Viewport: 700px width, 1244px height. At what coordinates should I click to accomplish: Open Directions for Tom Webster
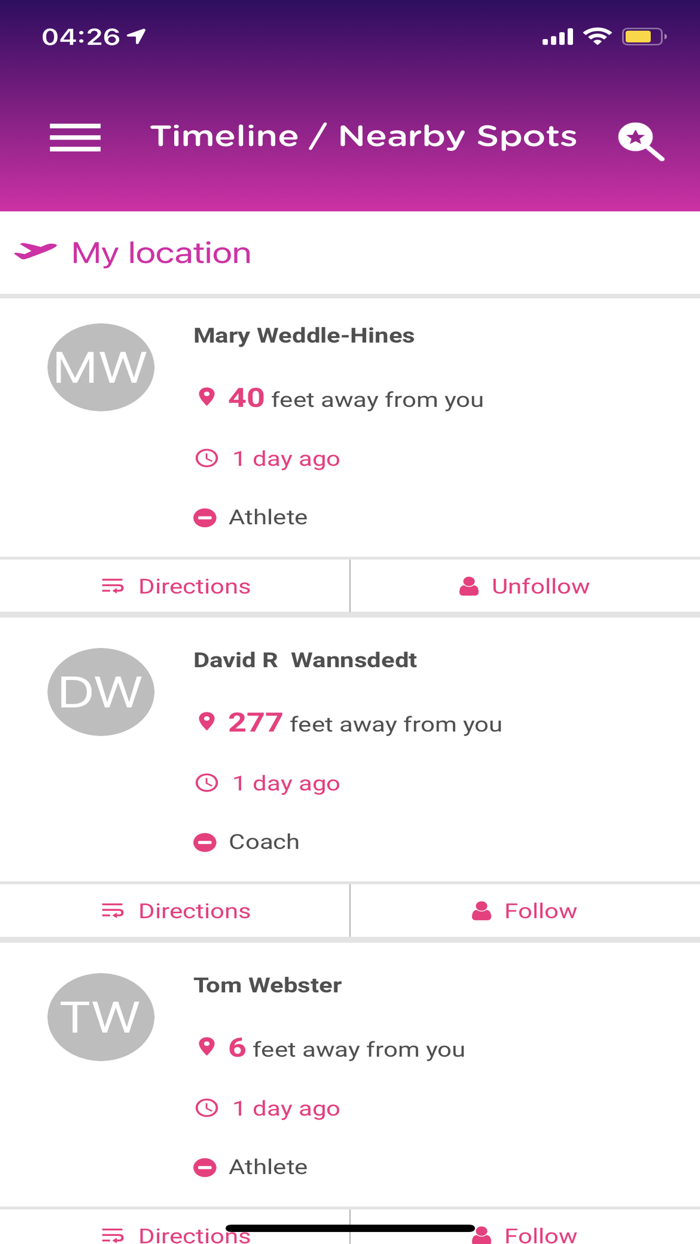[x=175, y=1235]
